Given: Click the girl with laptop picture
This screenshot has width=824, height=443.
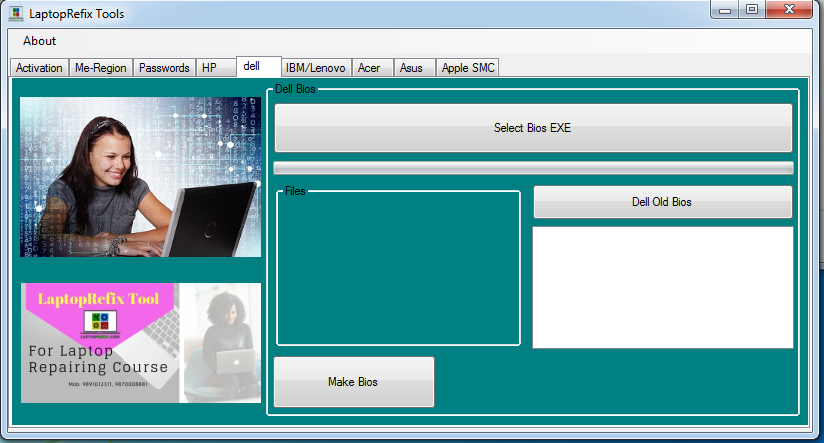Looking at the screenshot, I should tap(140, 177).
